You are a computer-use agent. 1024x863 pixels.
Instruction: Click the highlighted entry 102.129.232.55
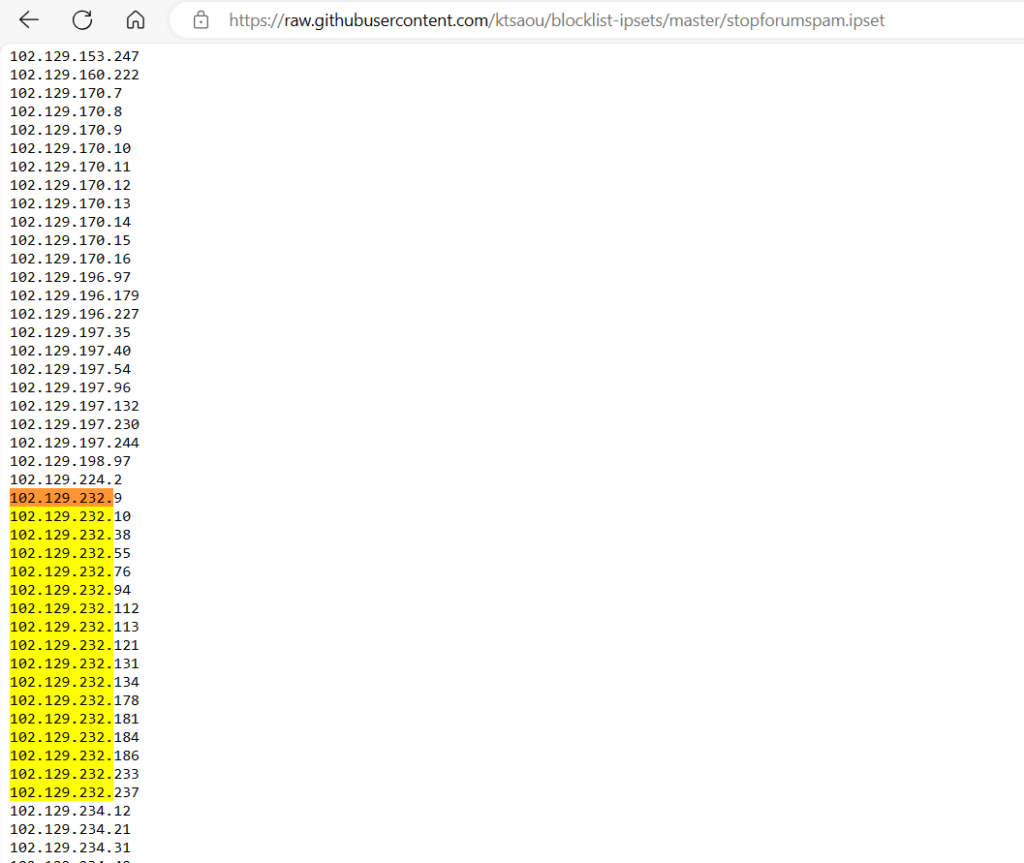click(70, 553)
